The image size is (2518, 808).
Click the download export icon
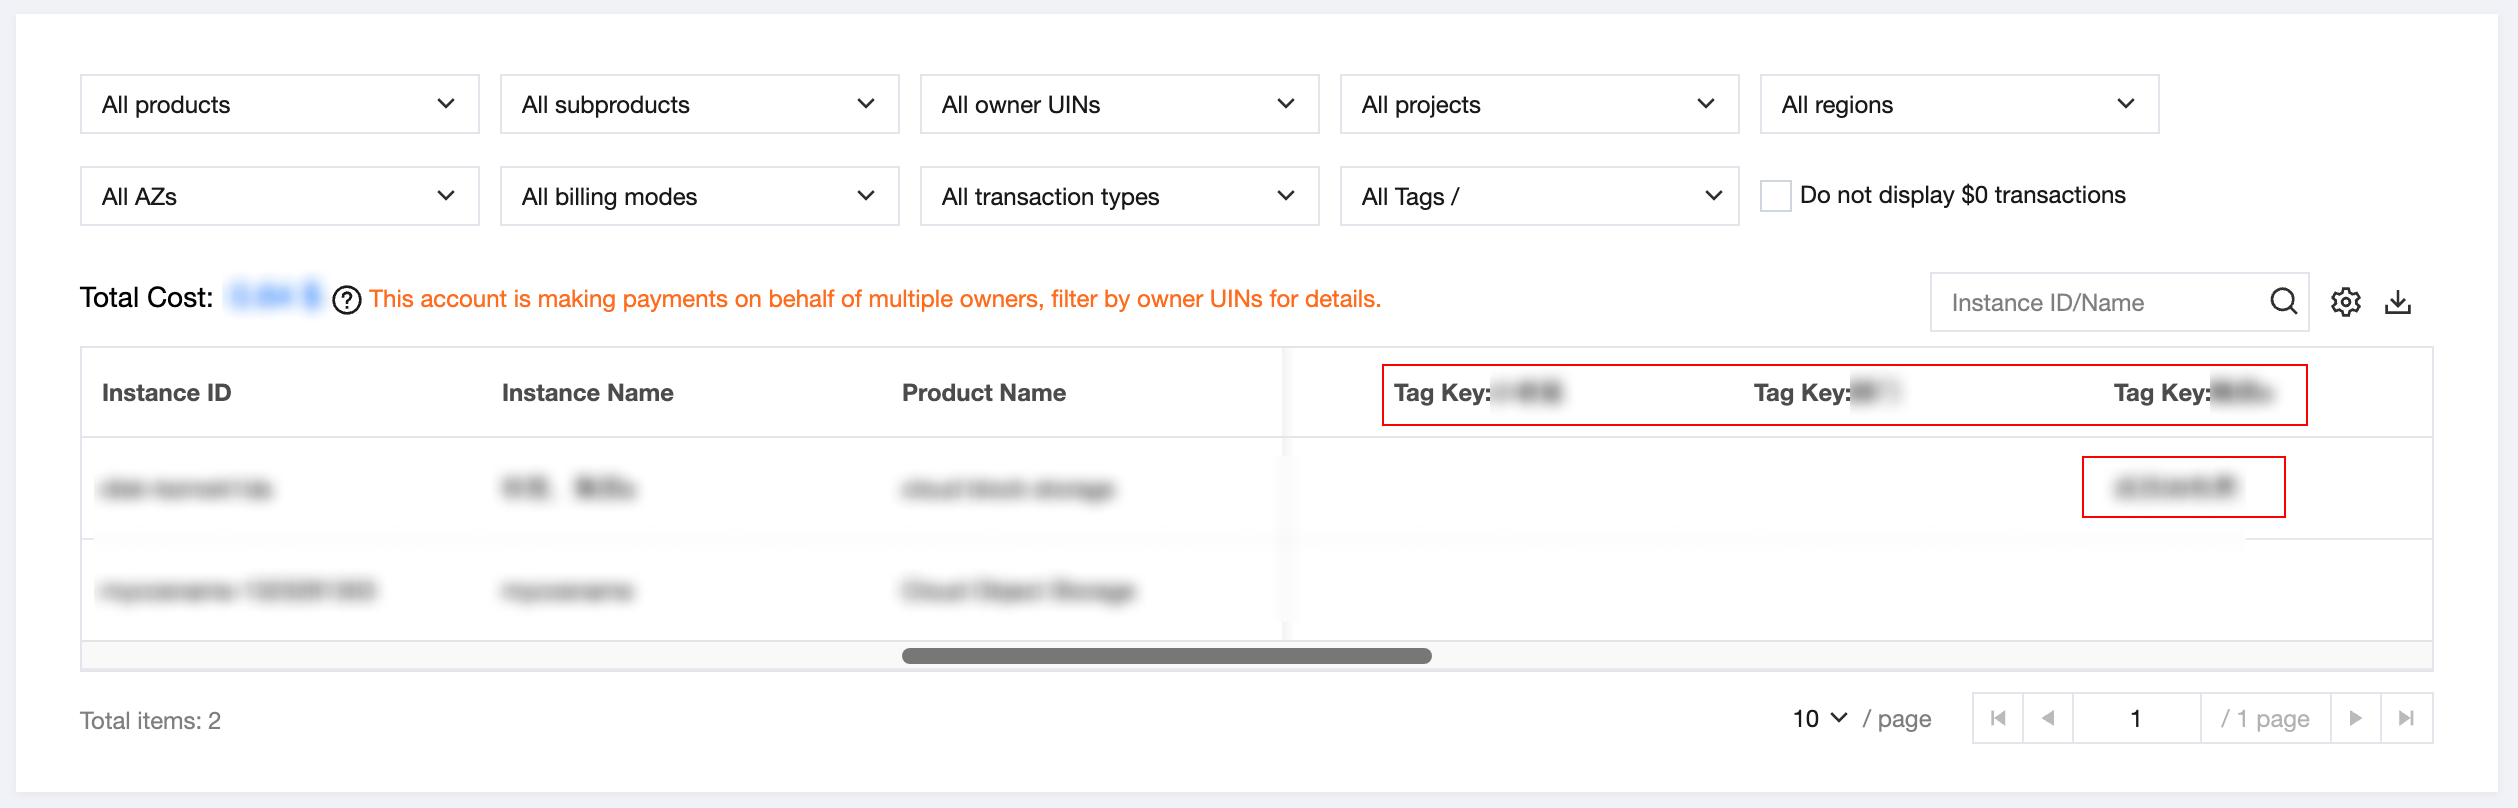coord(2398,302)
